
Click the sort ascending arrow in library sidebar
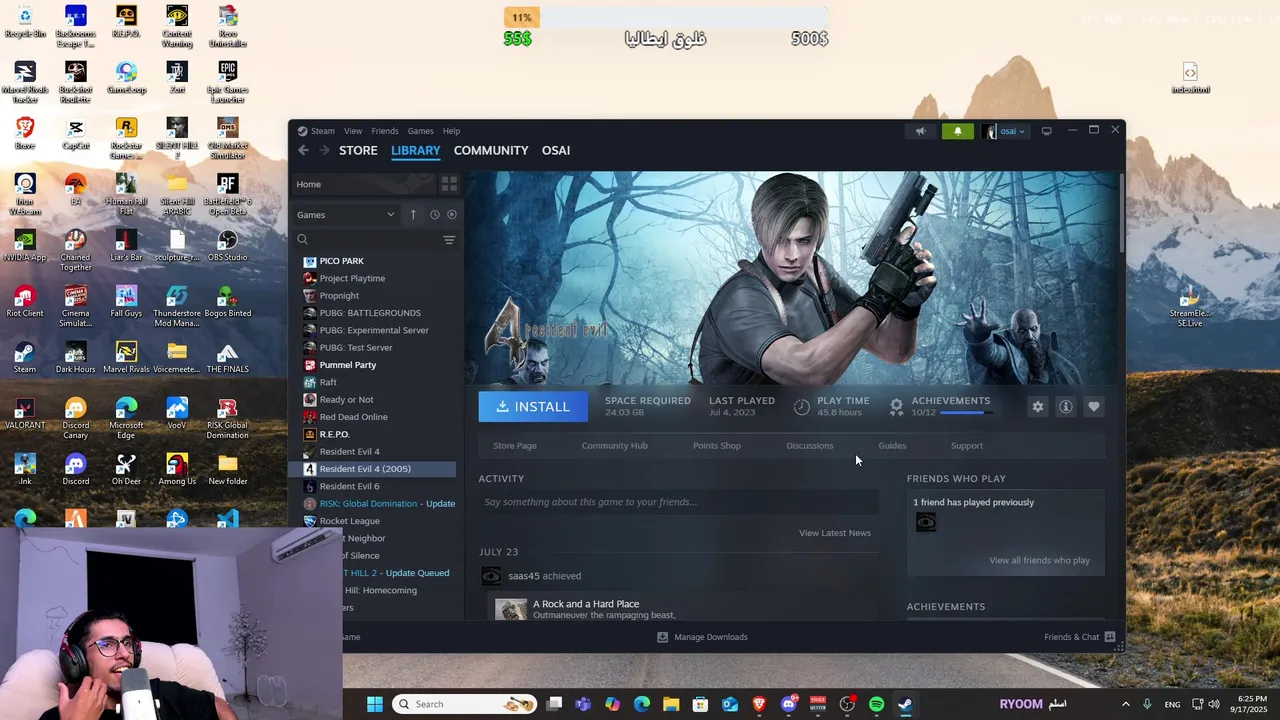[x=413, y=215]
